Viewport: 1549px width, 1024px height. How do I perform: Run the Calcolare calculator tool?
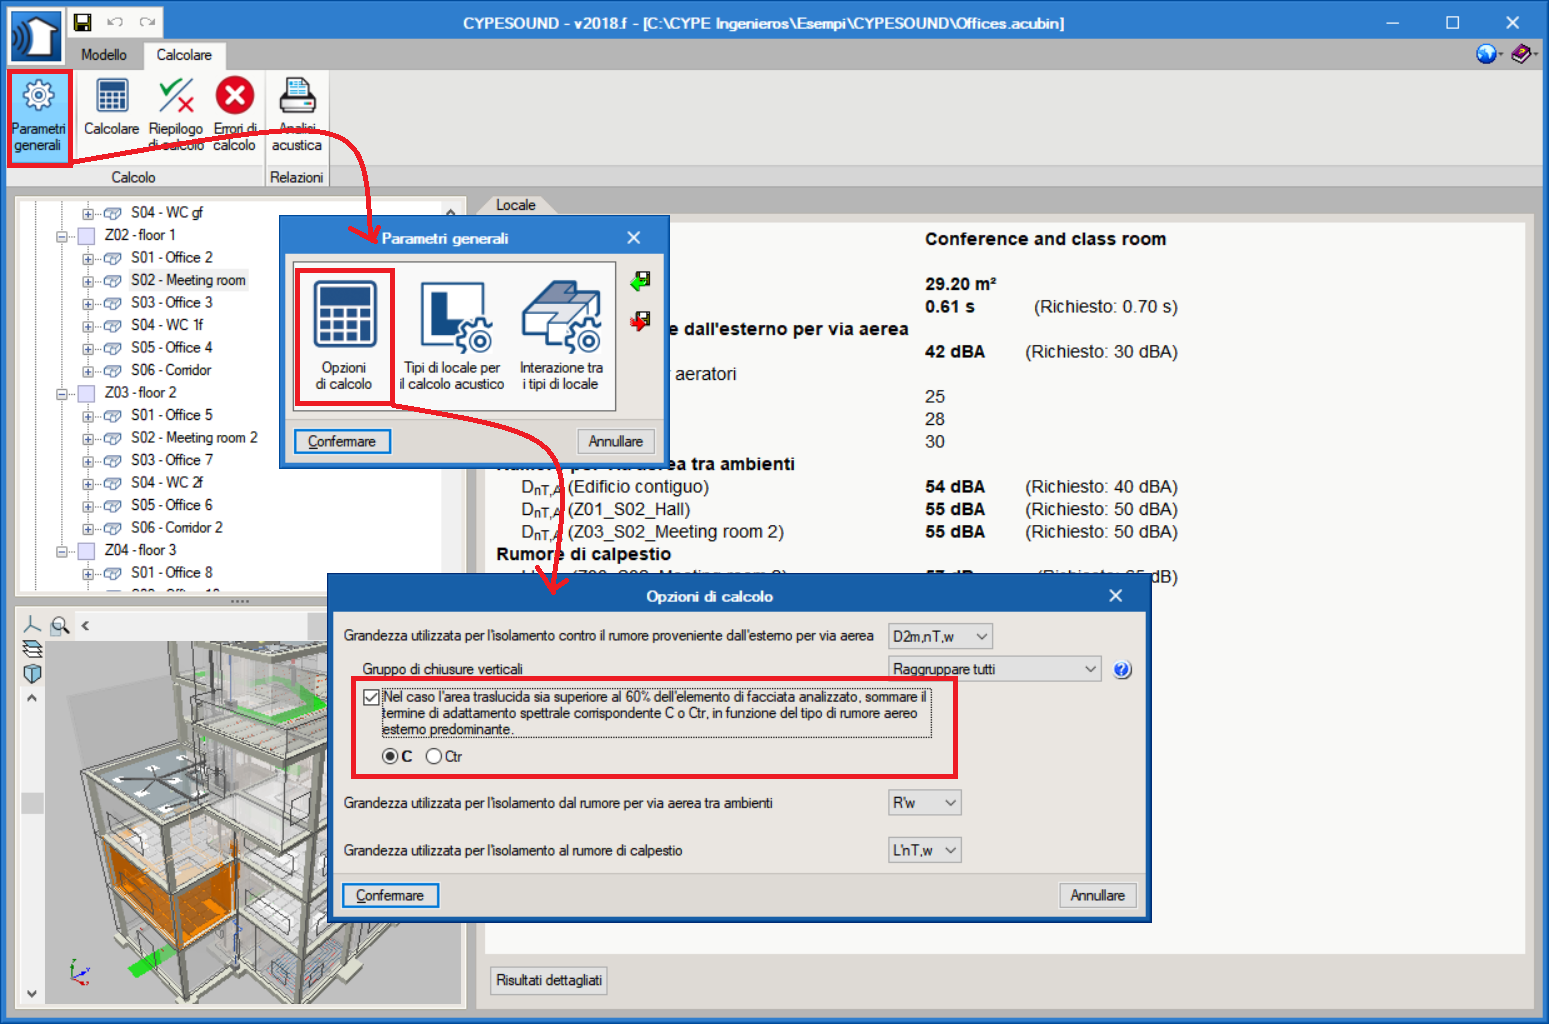pos(111,108)
